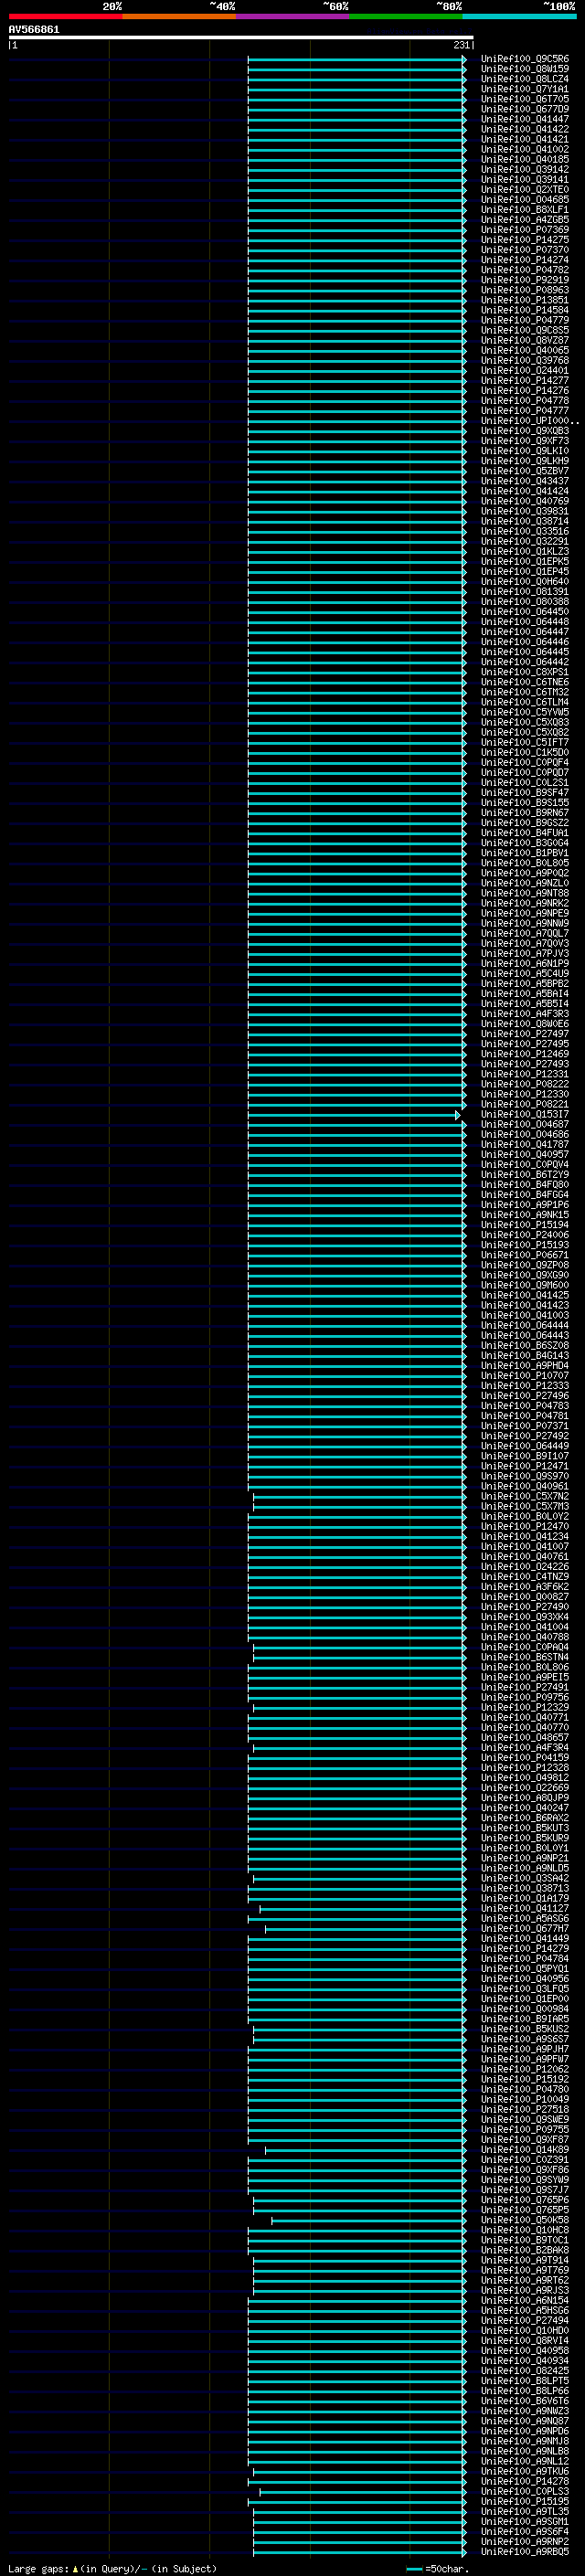
Task: Select hit UniRef100_Q41447
Action: 524,119
